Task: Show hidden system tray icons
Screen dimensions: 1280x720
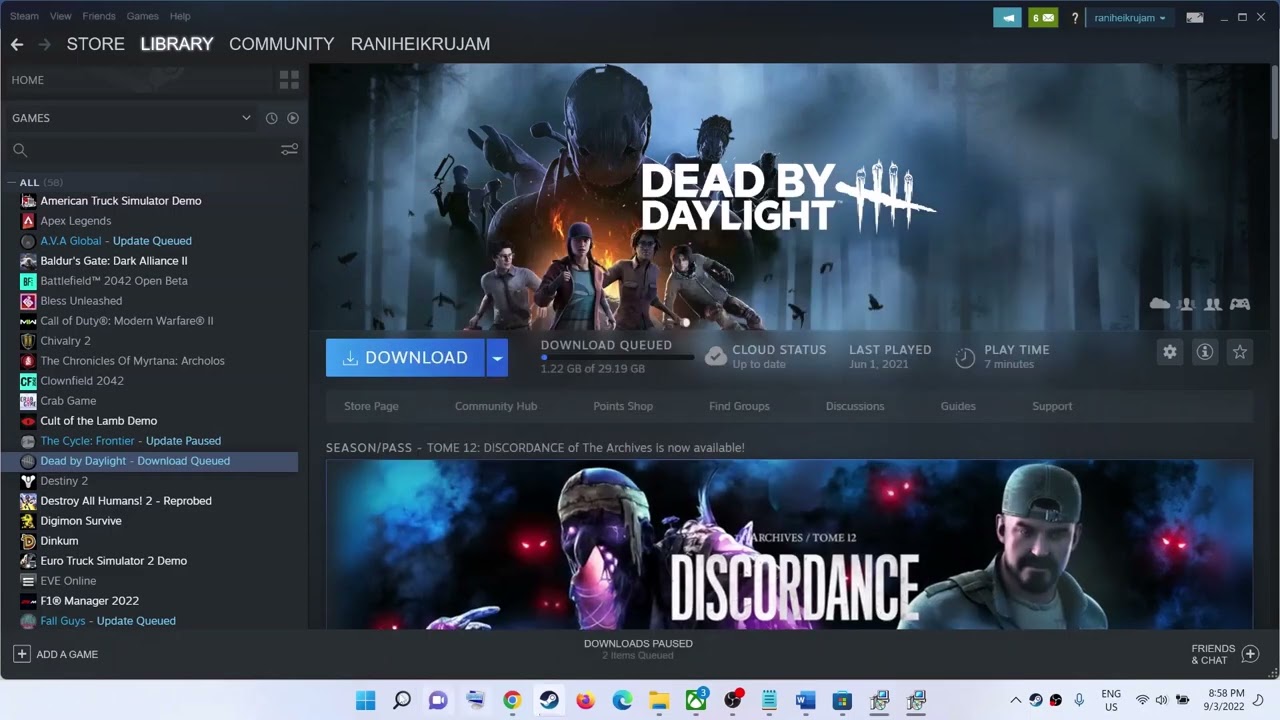Action: pyautogui.click(x=1016, y=700)
